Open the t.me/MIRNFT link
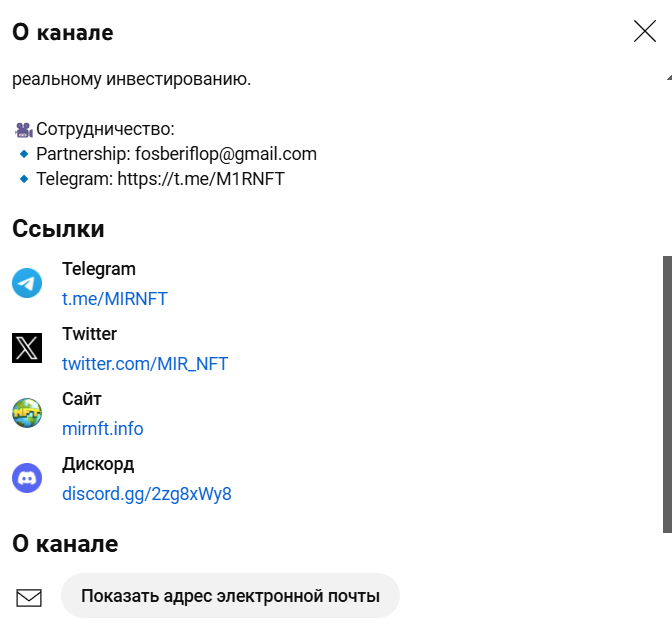This screenshot has height=632, width=672. pyautogui.click(x=115, y=299)
